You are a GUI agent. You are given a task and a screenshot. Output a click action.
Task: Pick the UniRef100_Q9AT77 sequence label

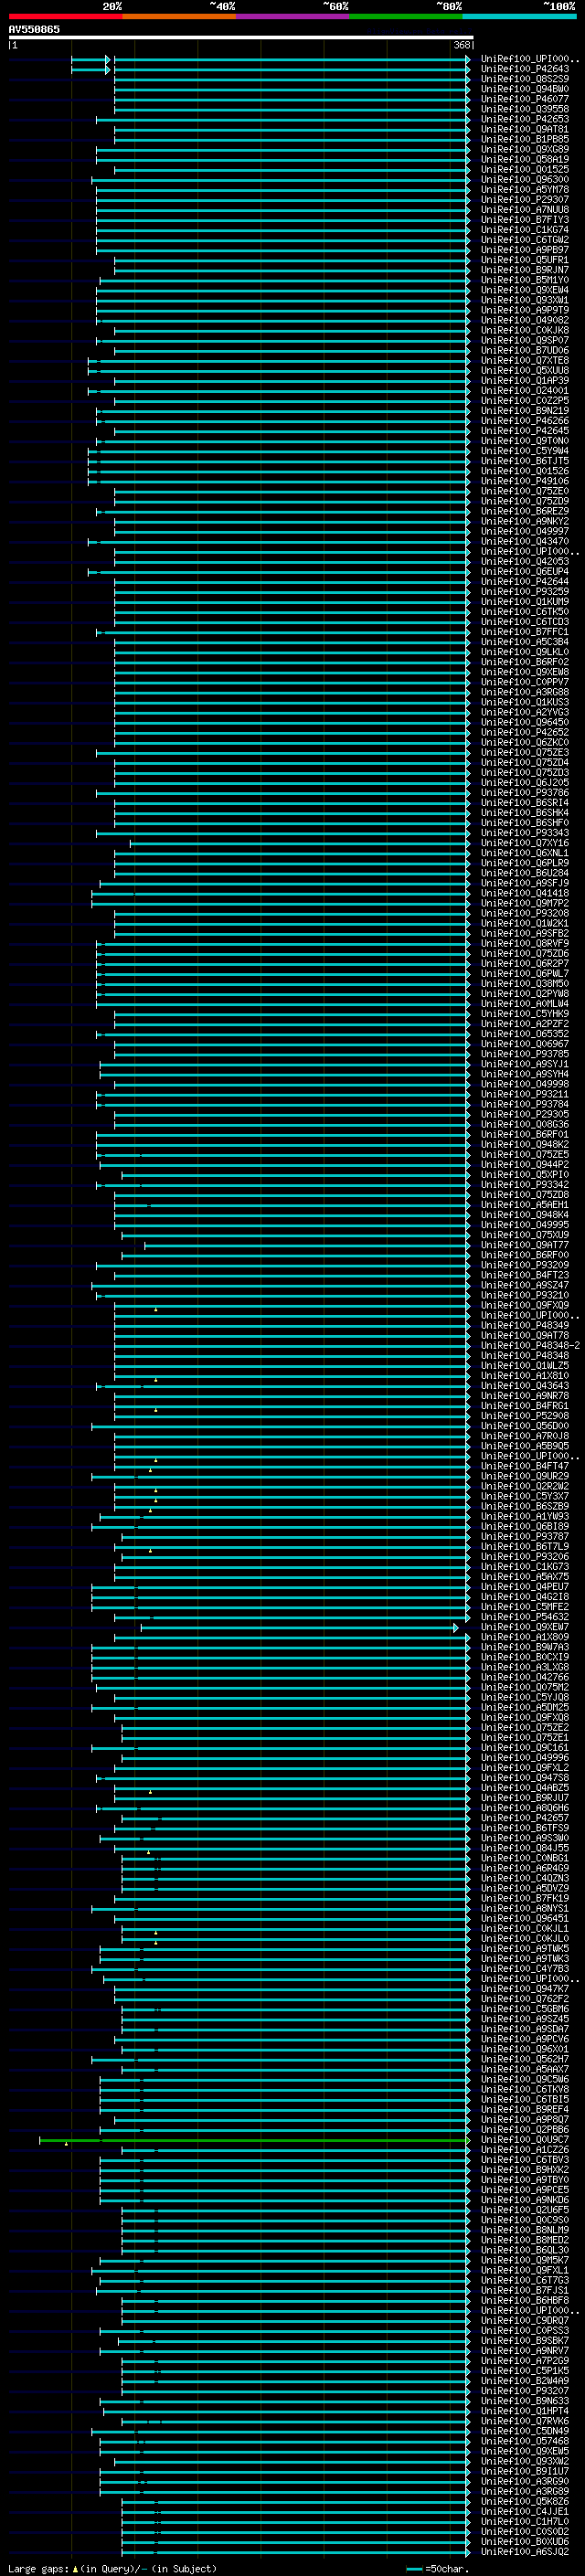[525, 1245]
